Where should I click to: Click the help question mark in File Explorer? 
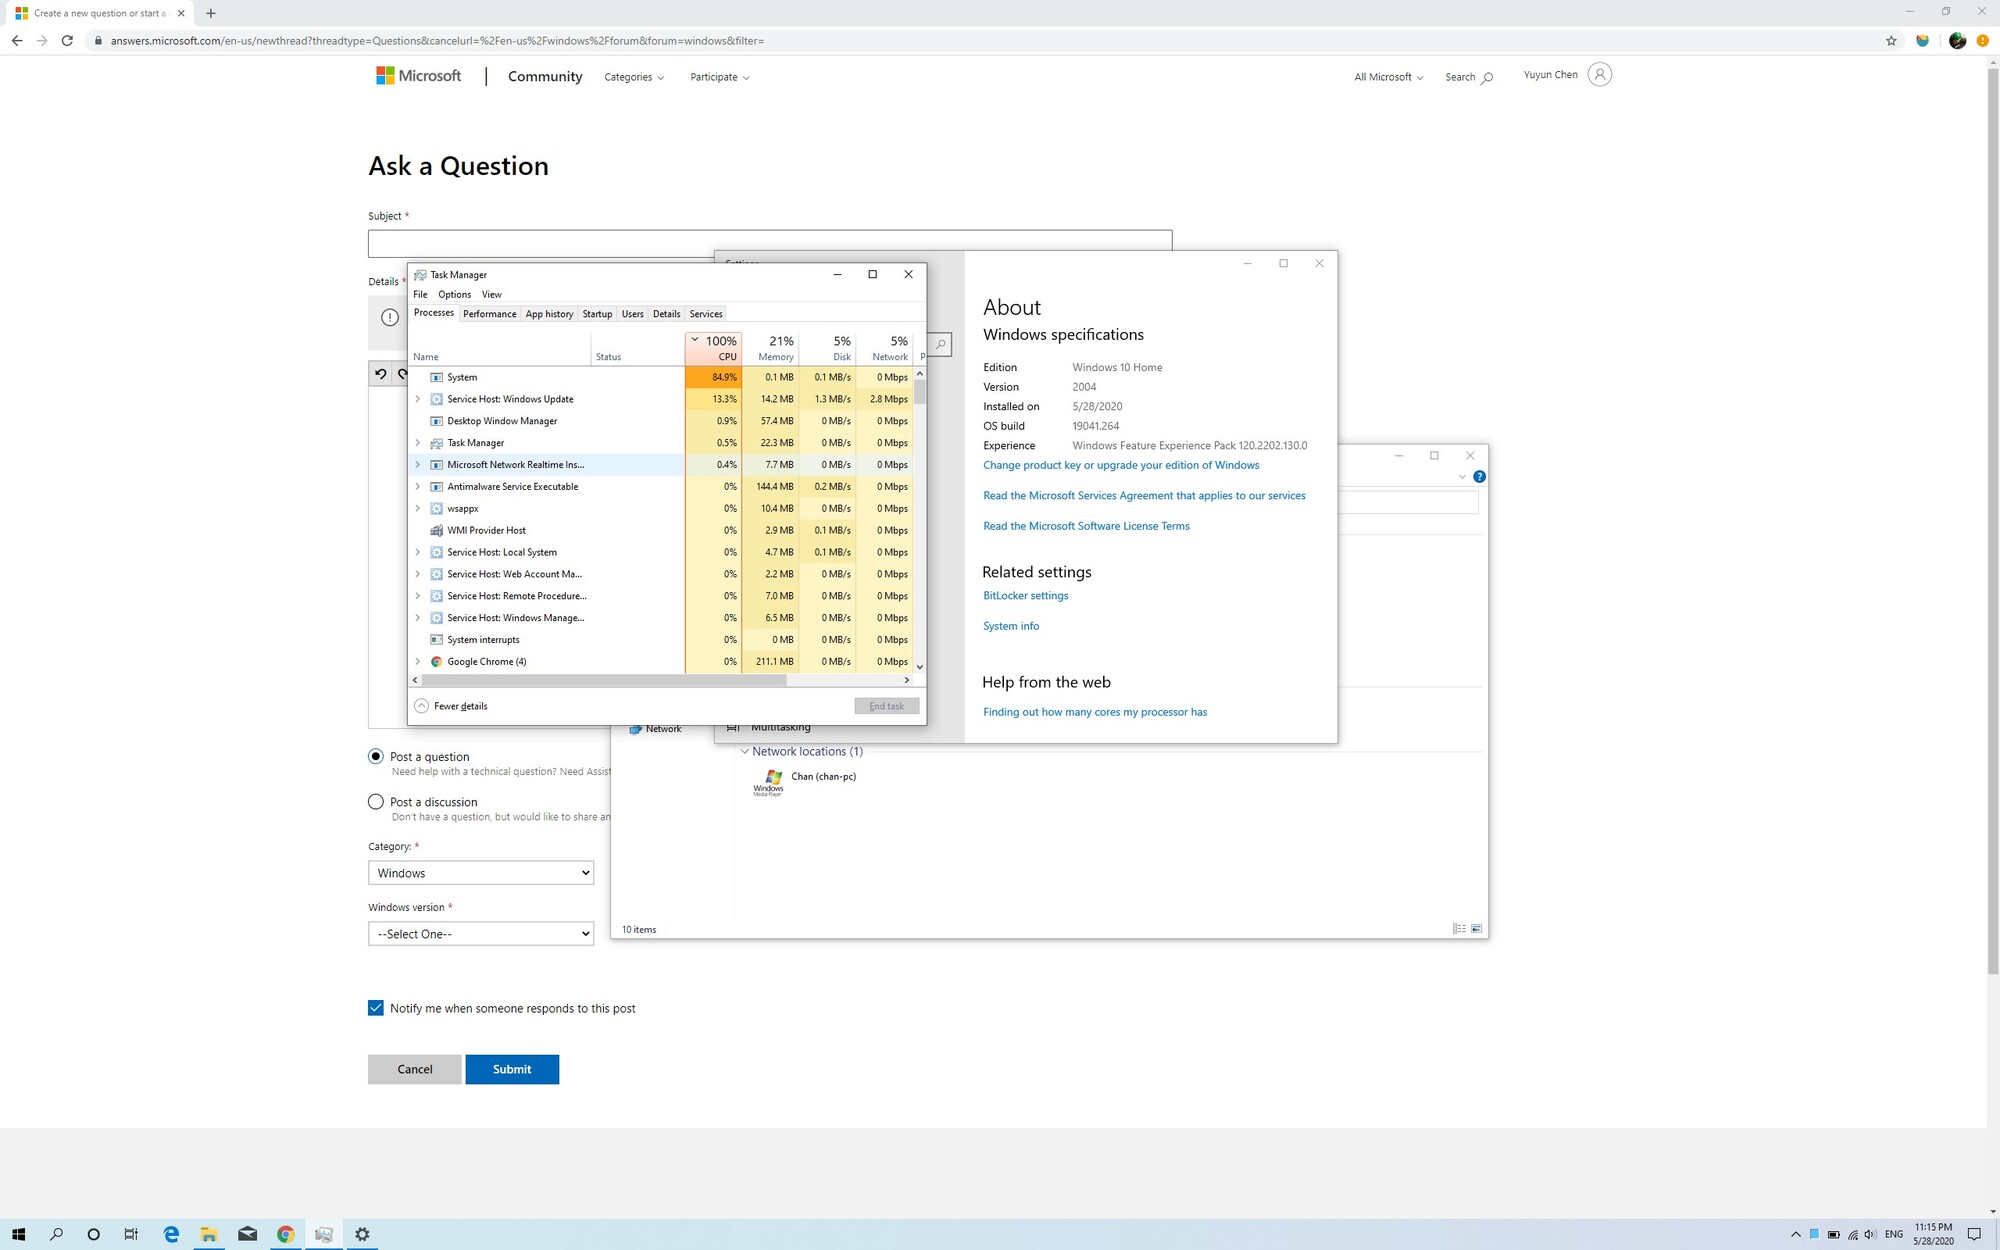coord(1479,477)
